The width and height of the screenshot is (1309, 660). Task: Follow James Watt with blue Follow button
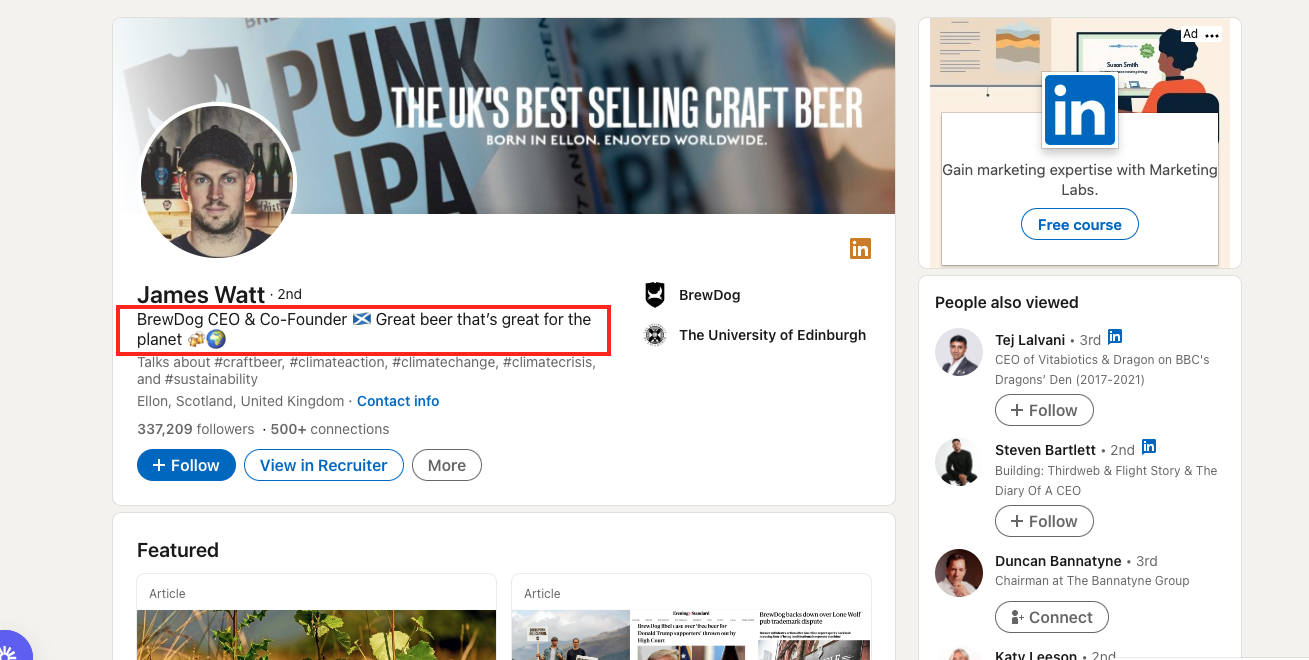point(186,465)
